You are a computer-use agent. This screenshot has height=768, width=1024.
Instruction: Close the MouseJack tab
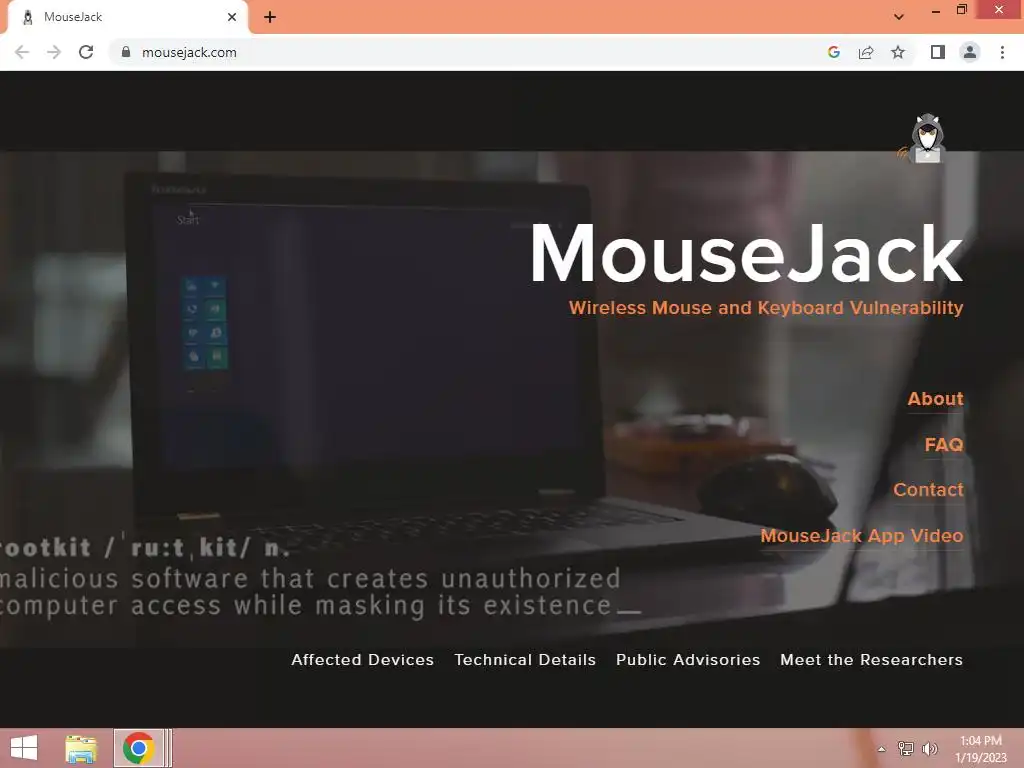232,17
